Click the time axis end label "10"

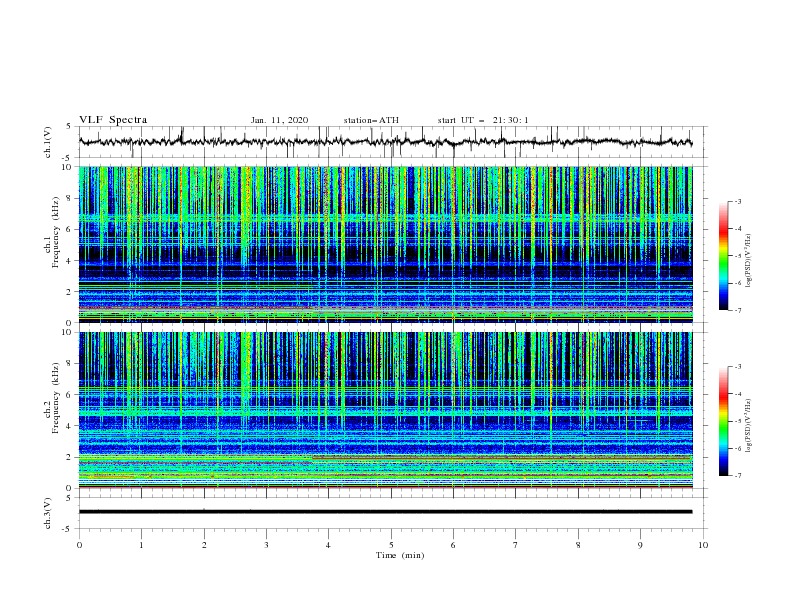pyautogui.click(x=703, y=545)
